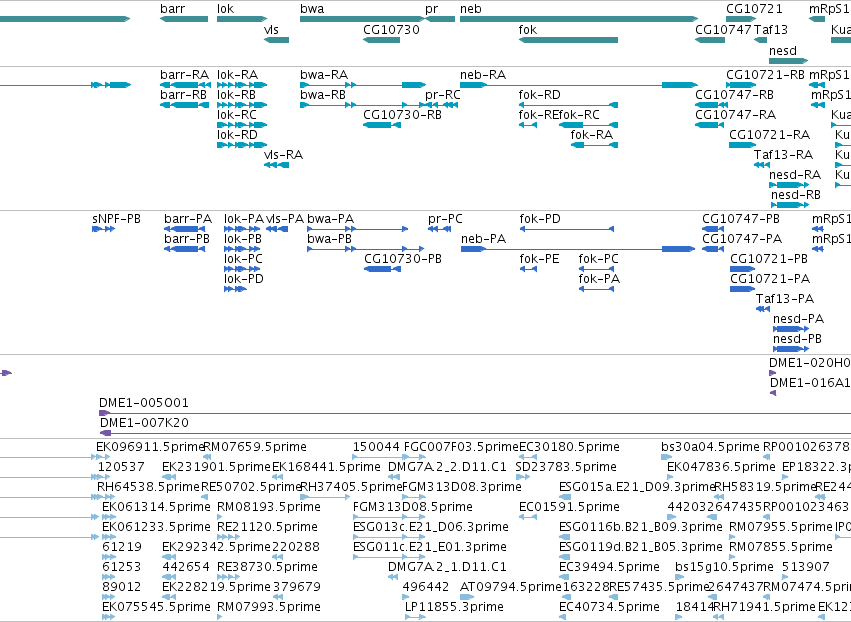Image resolution: width=851 pixels, height=622 pixels.
Task: Click the Taf13-RA transcript
Action: coord(762,164)
